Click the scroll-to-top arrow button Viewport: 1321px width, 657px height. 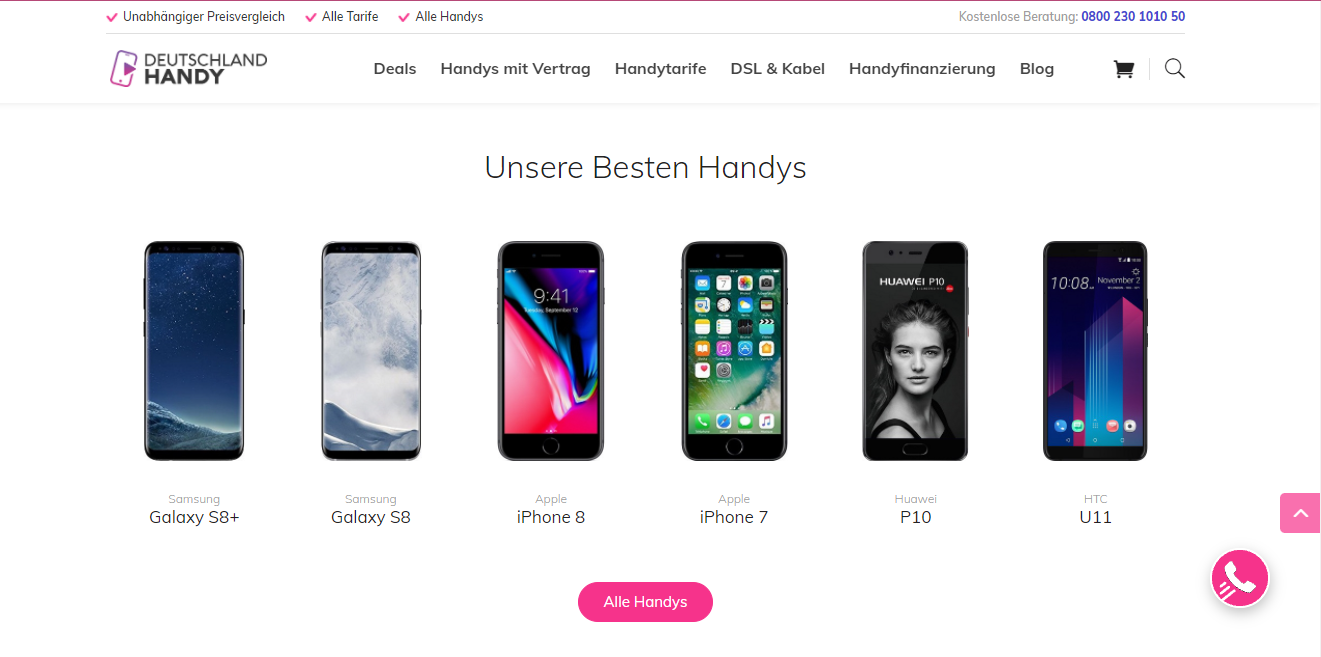1300,513
